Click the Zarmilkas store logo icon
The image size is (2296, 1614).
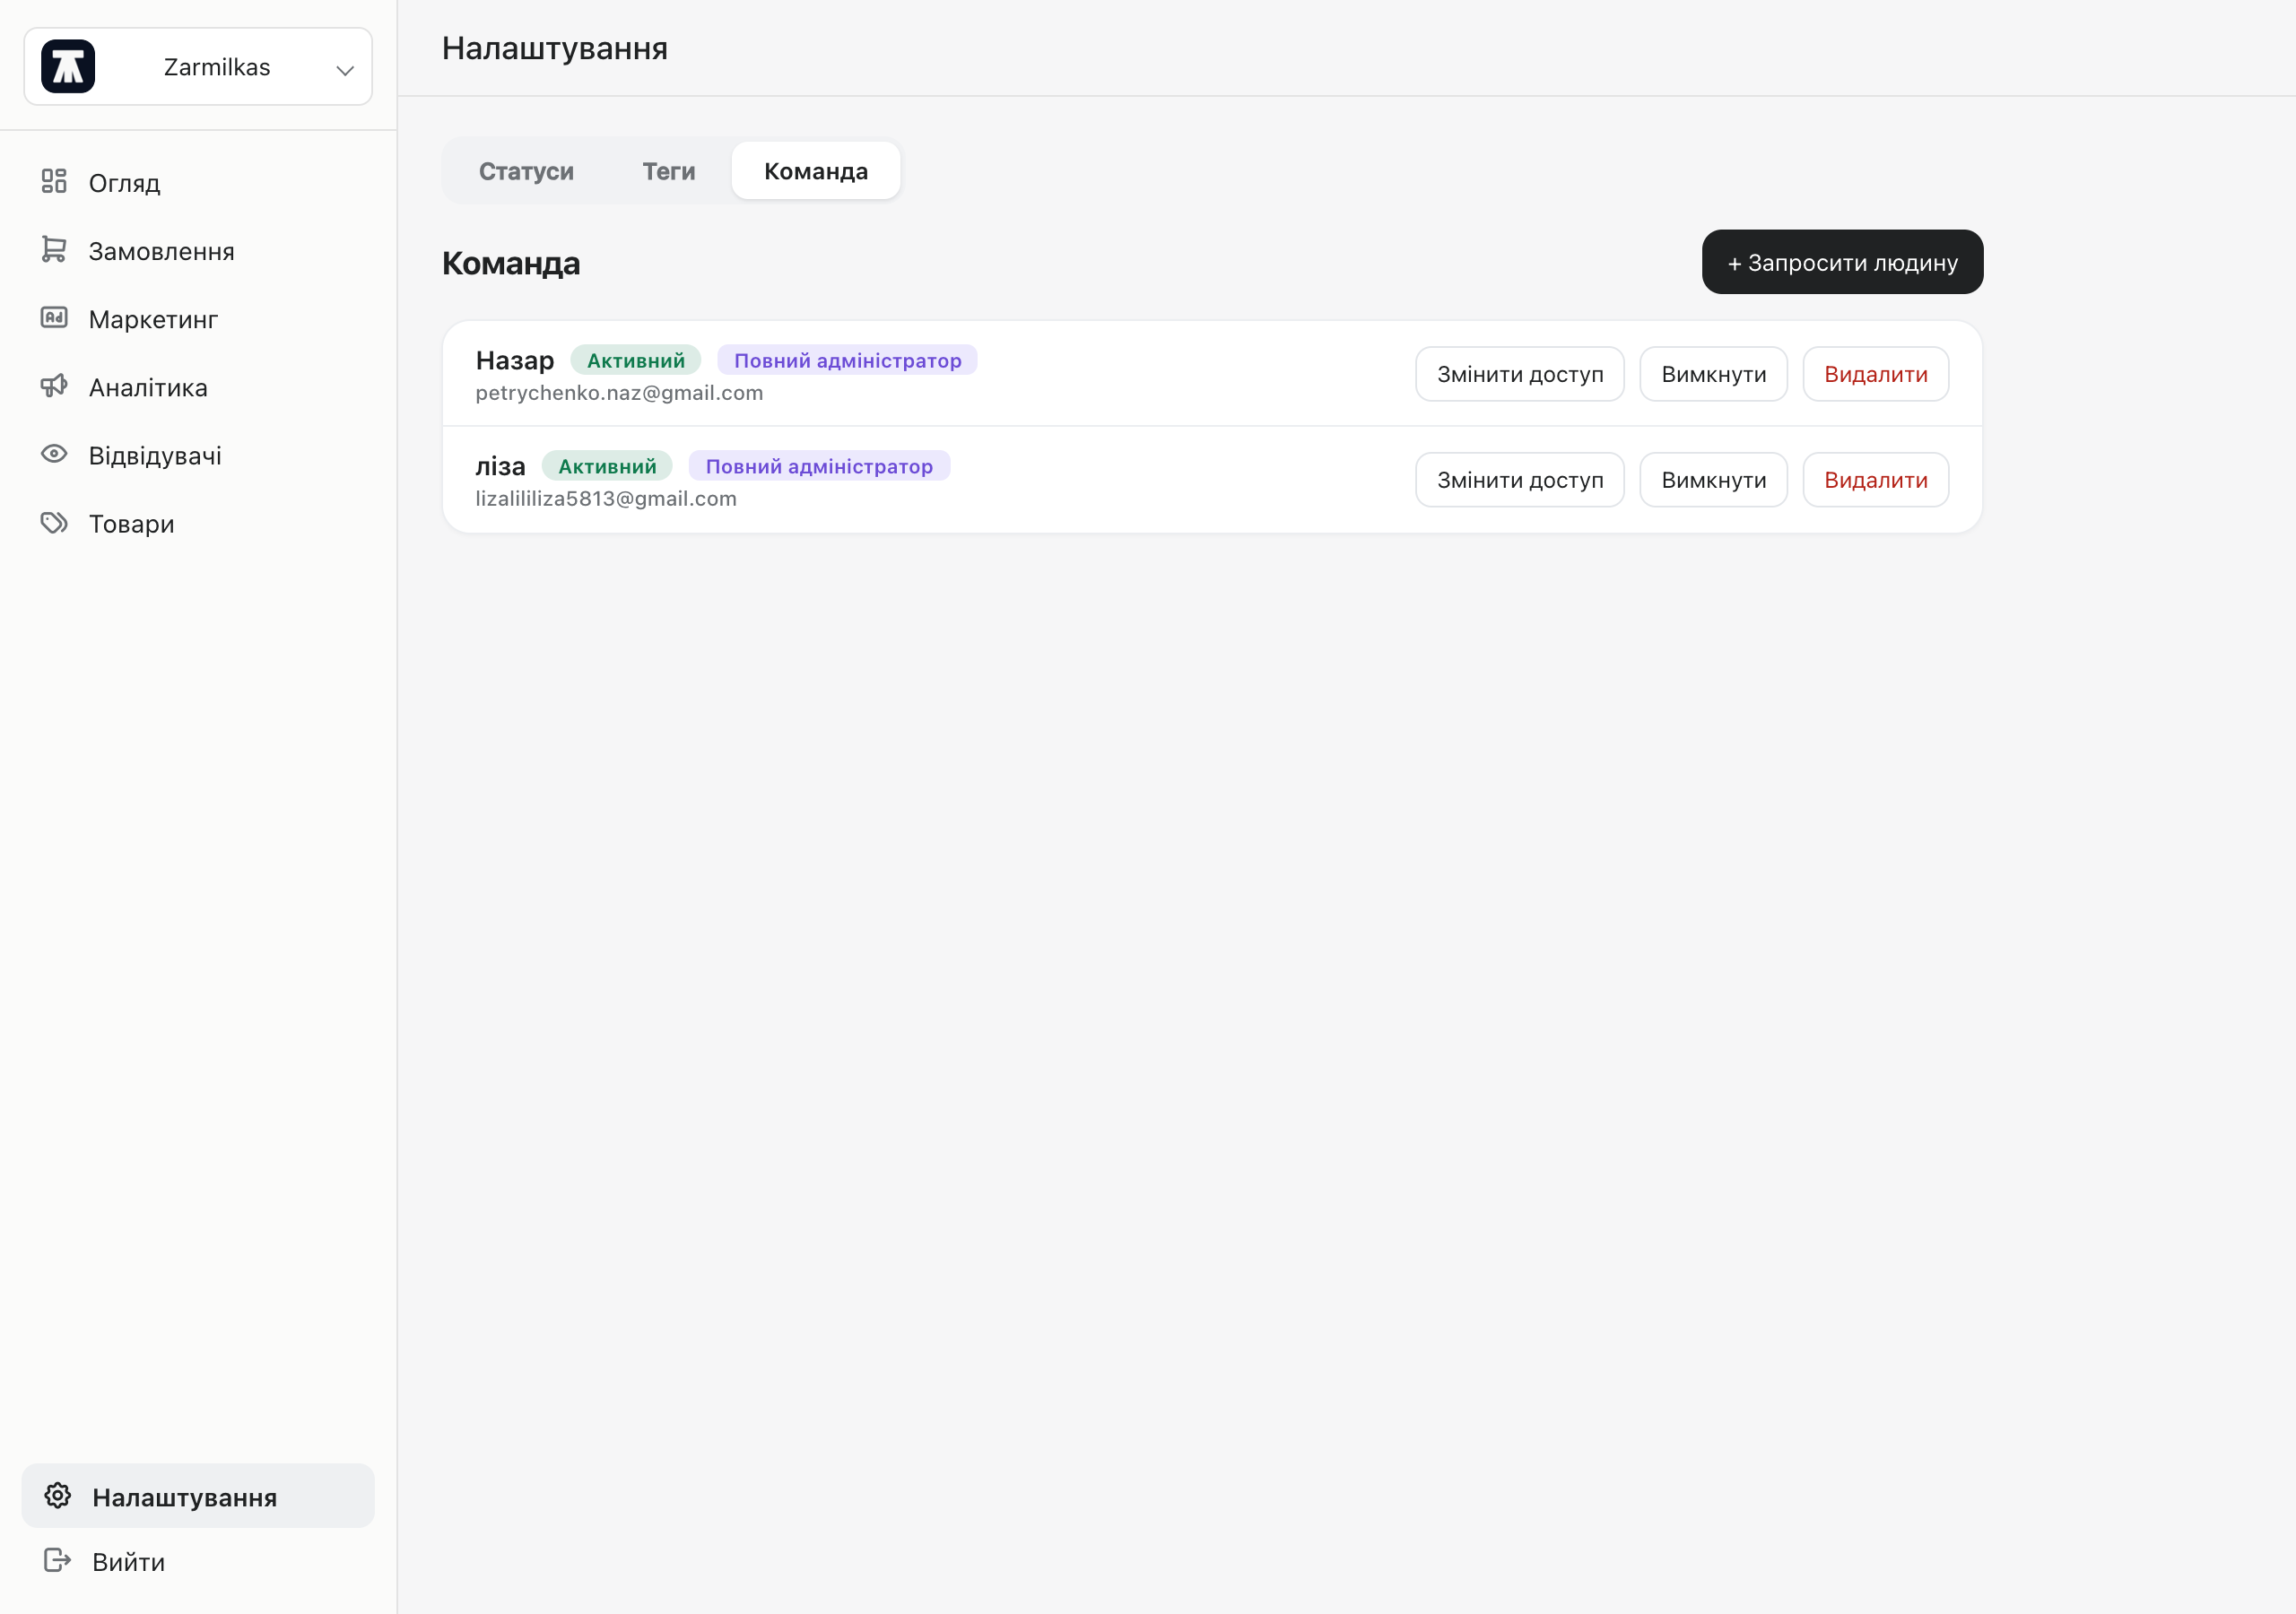(x=68, y=67)
